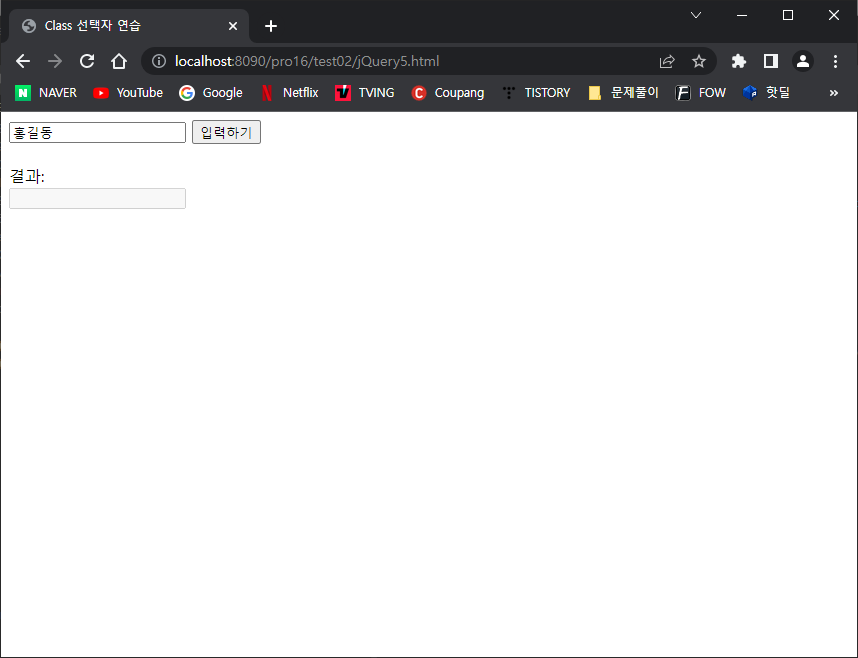The height and width of the screenshot is (658, 858).
Task: Close the browser window
Action: (x=833, y=15)
